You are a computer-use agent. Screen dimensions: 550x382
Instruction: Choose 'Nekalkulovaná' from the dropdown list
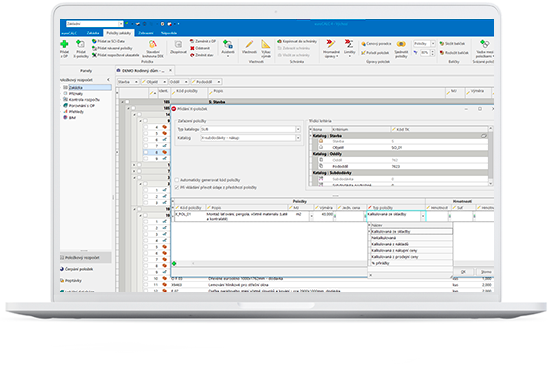pyautogui.click(x=411, y=238)
